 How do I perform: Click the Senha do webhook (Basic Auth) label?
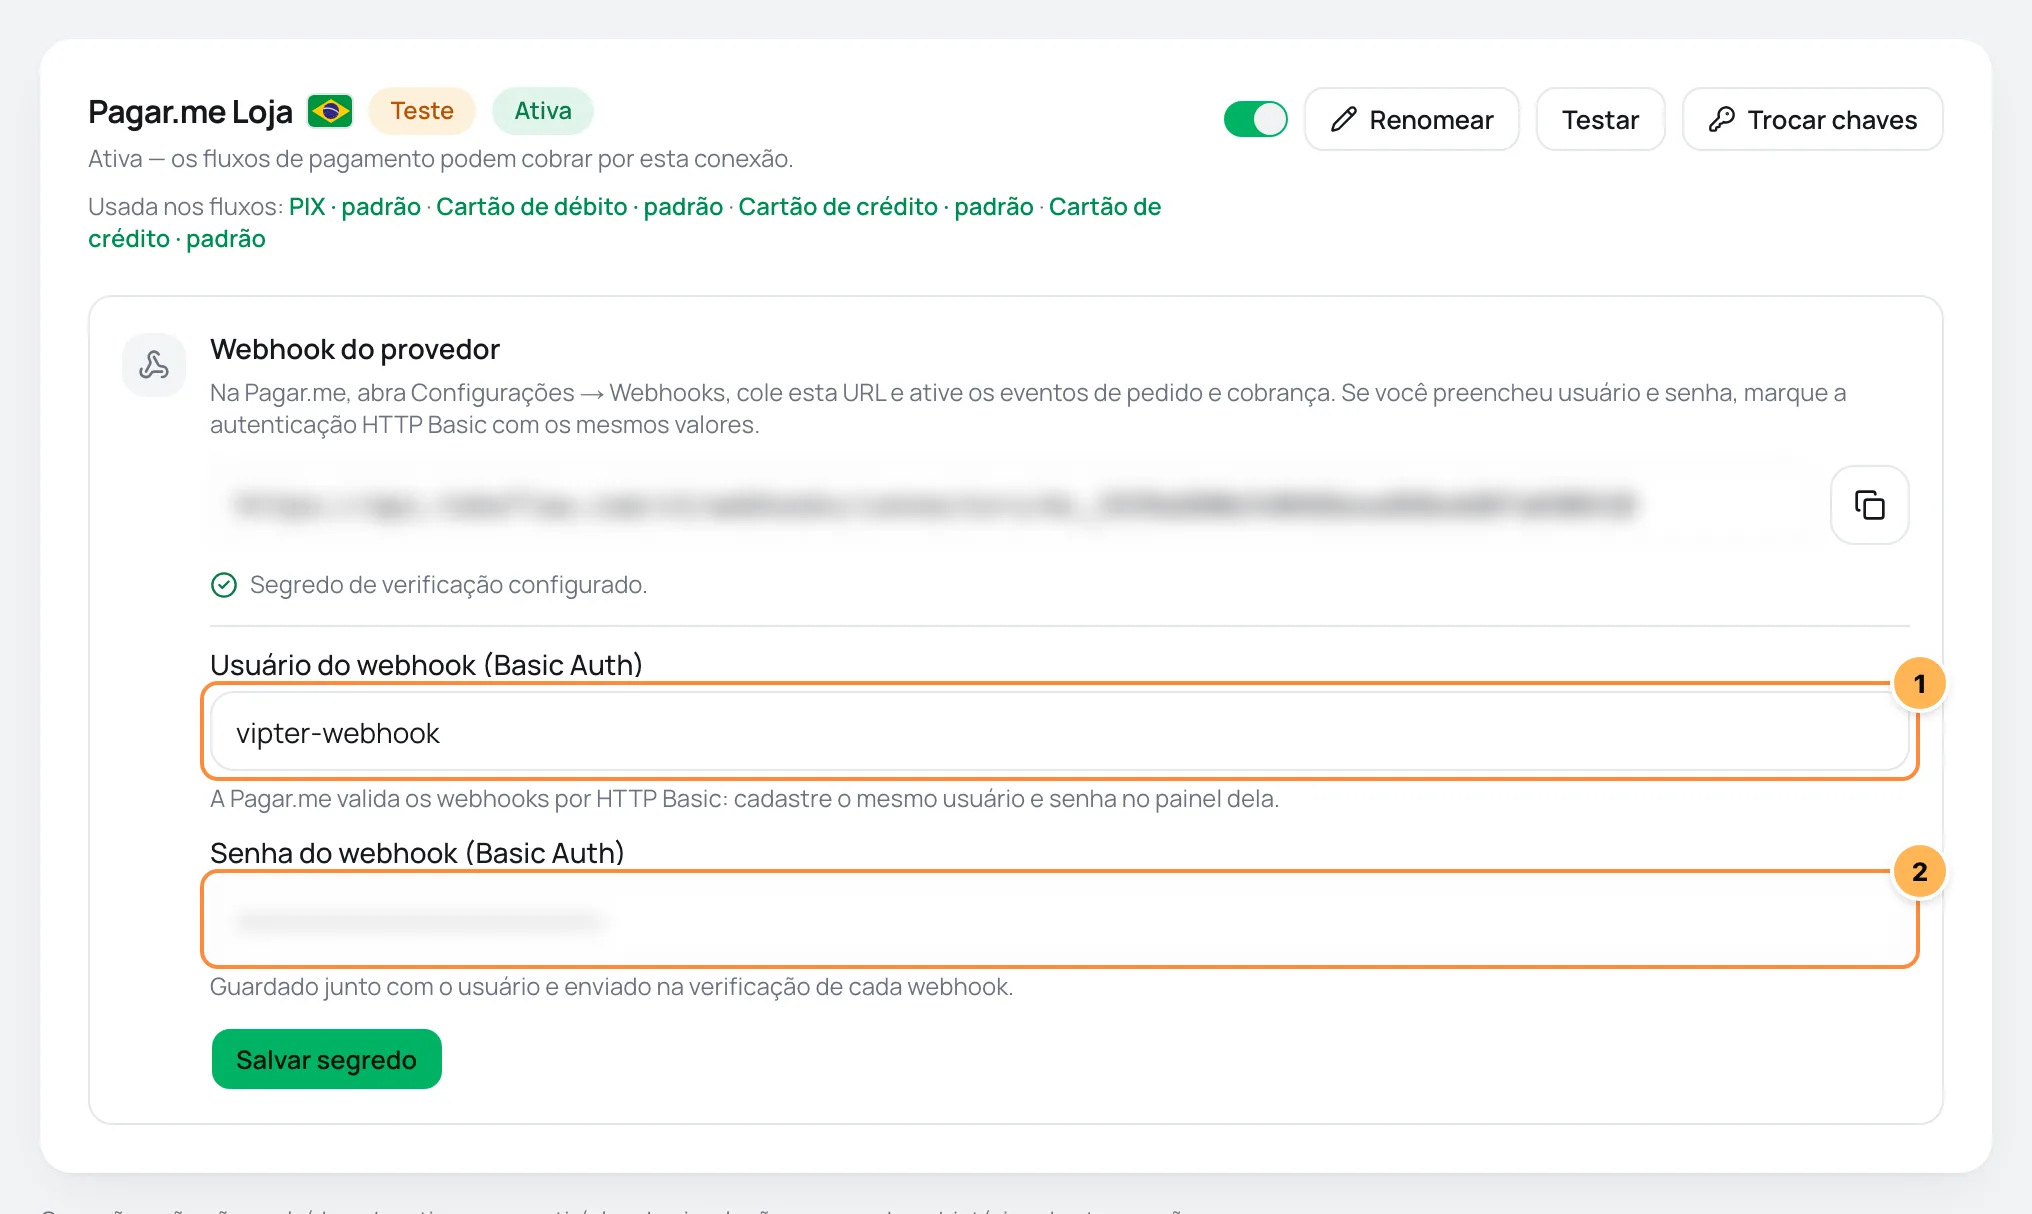[417, 853]
